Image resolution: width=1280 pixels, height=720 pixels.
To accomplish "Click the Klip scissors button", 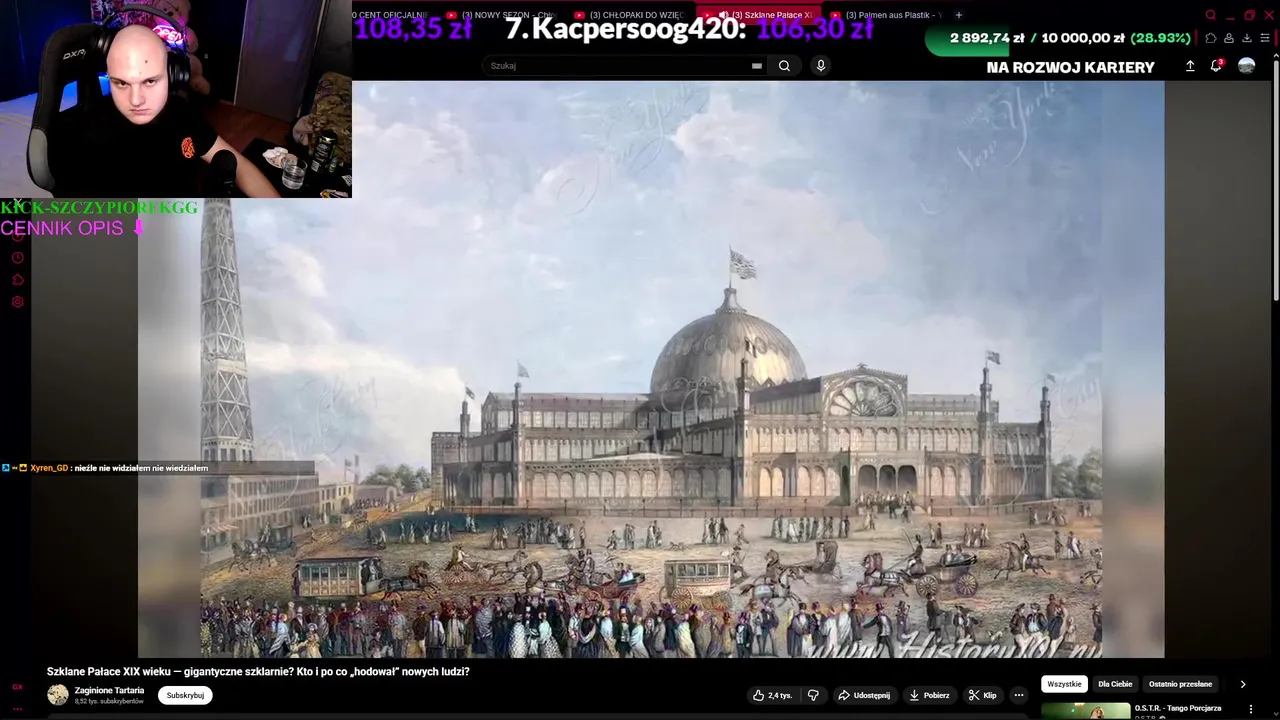I will 982,695.
